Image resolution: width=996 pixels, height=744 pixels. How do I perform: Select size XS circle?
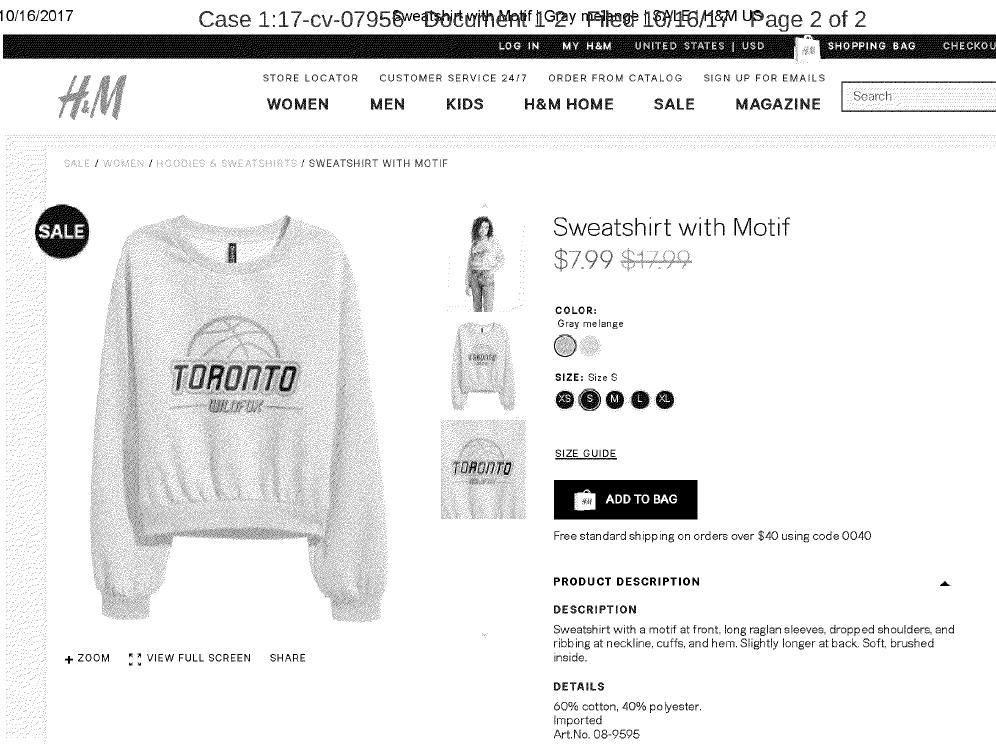tap(564, 399)
